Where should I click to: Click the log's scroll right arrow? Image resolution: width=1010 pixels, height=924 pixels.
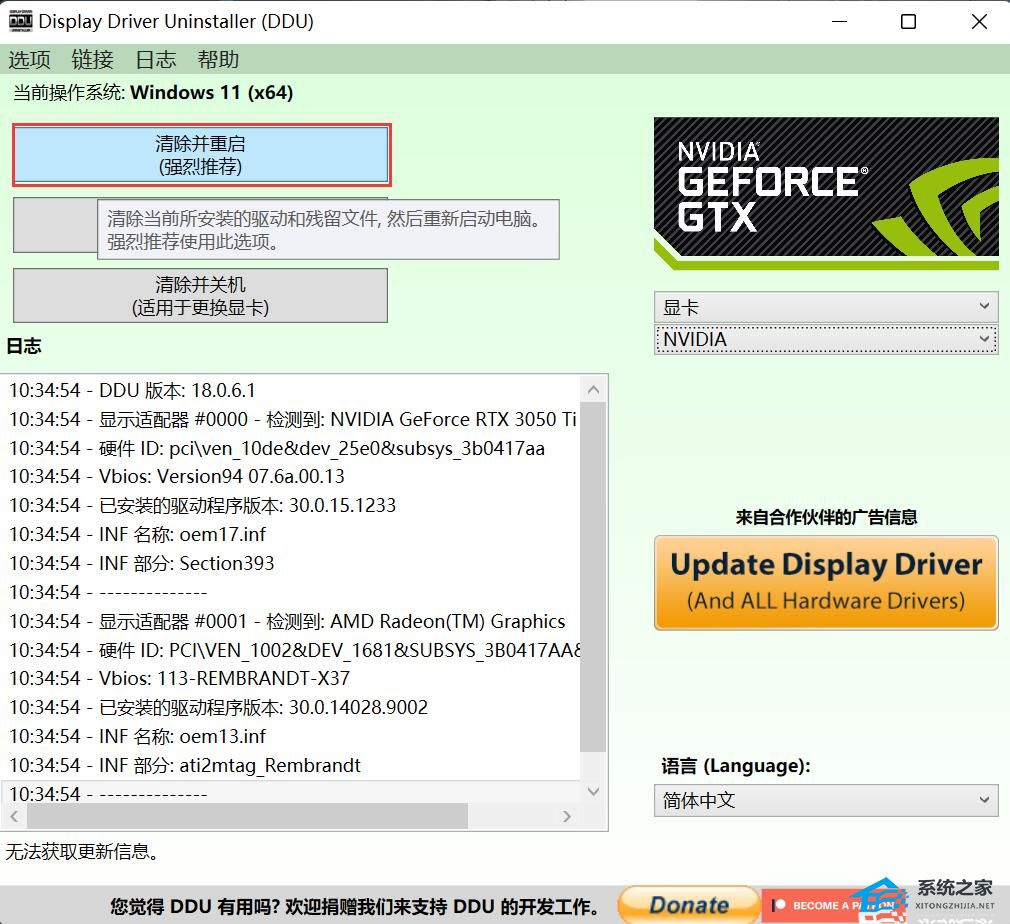coord(567,817)
